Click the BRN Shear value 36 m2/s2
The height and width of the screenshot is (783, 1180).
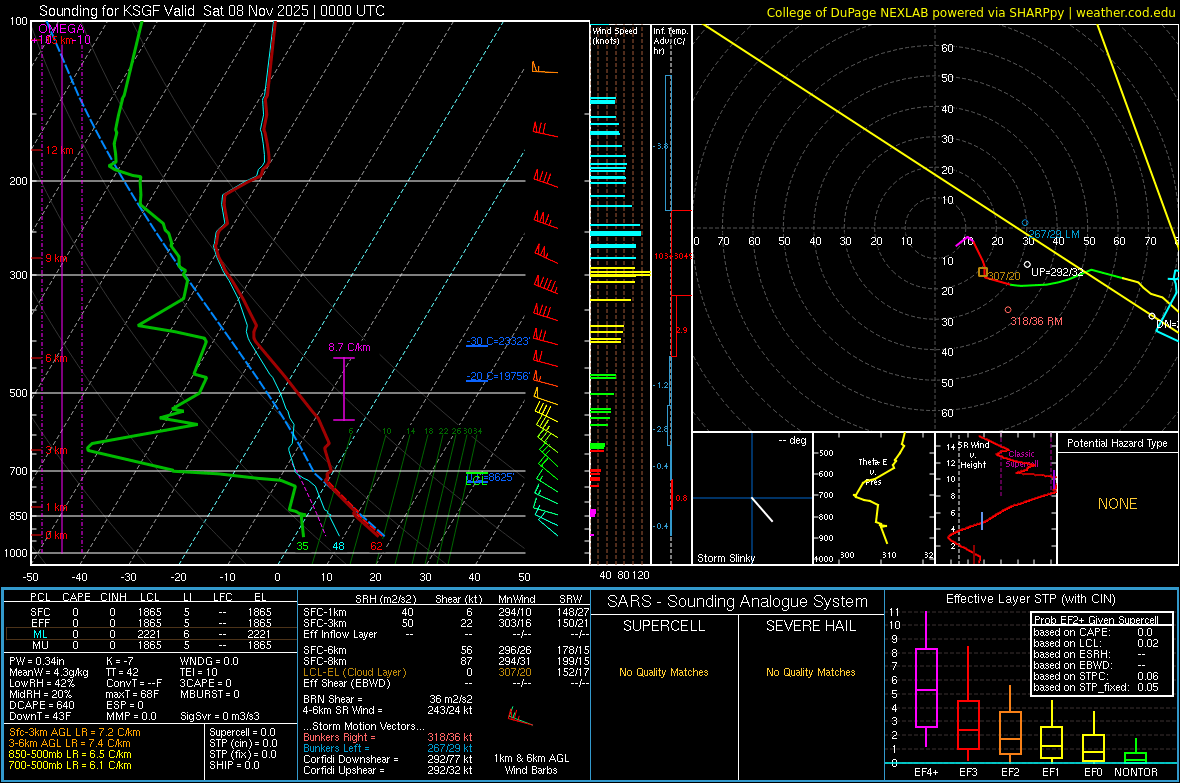pos(451,699)
